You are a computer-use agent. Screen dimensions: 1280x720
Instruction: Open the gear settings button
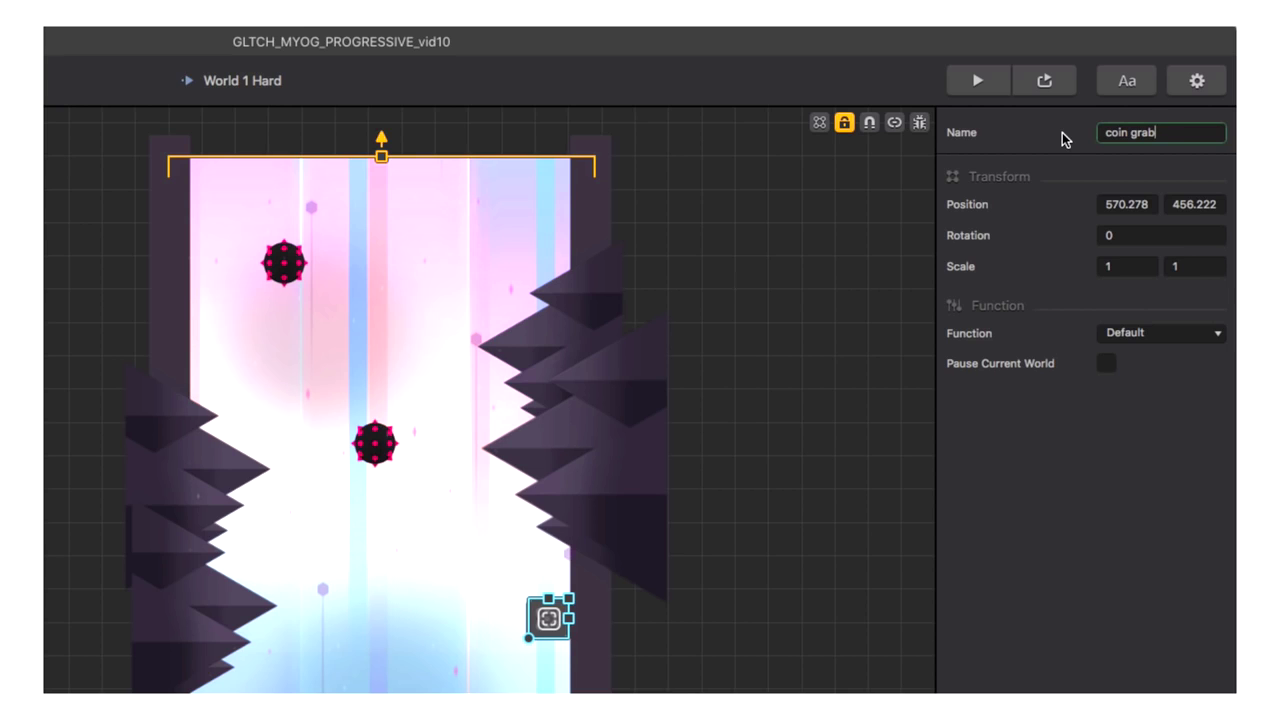[x=1196, y=81]
